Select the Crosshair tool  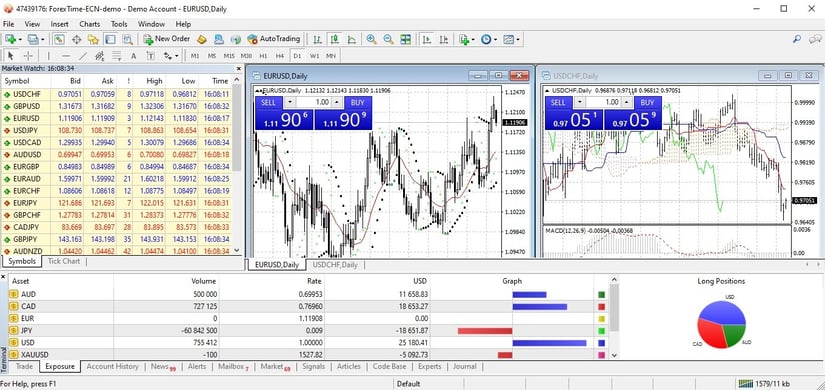click(x=28, y=55)
